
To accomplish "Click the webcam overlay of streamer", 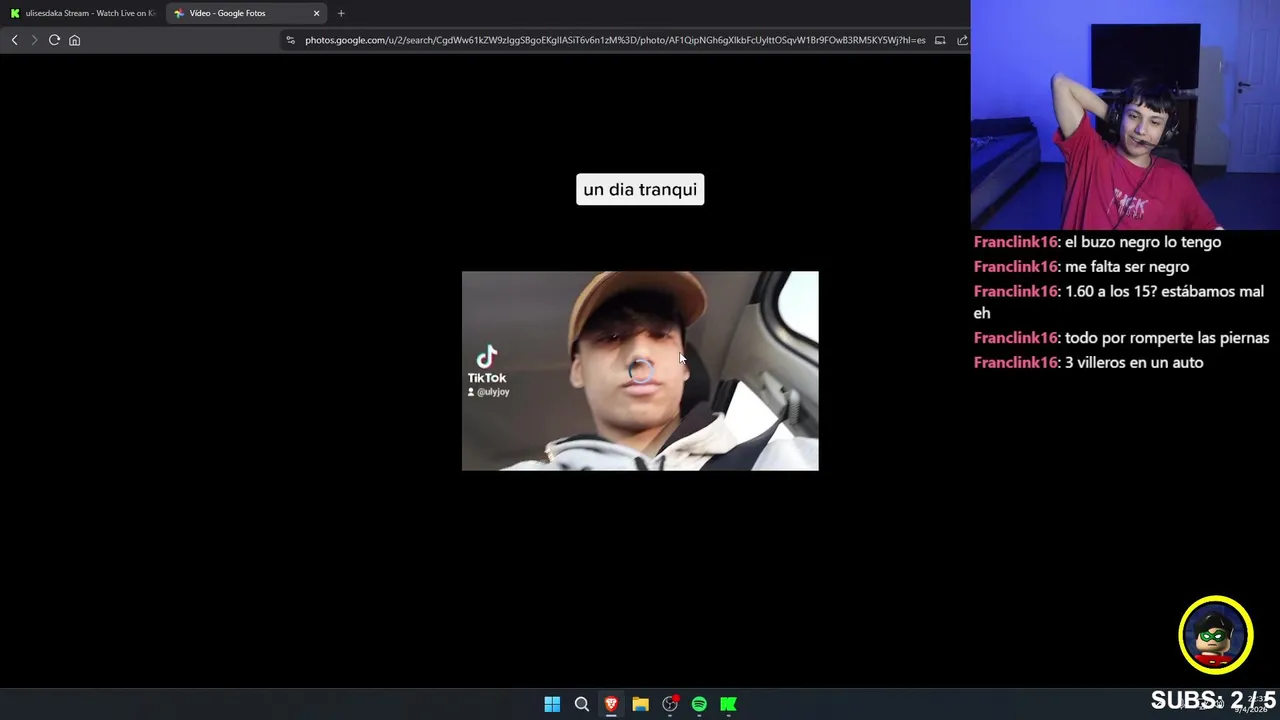I will (1125, 115).
